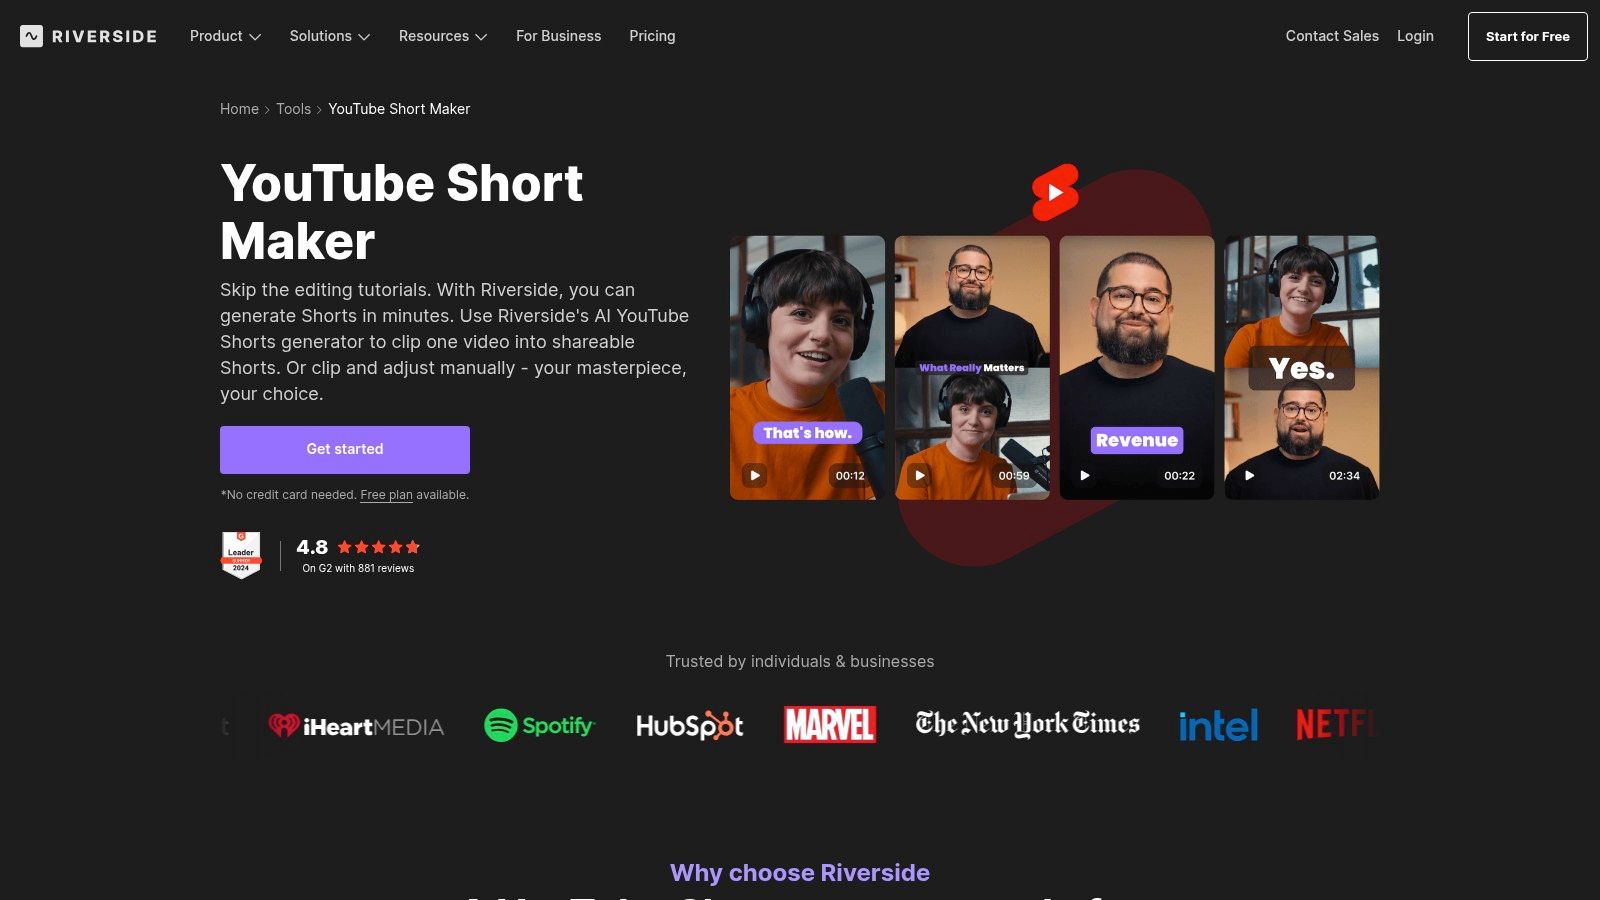Click The New York Times logo
This screenshot has height=900, width=1600.
(1028, 724)
